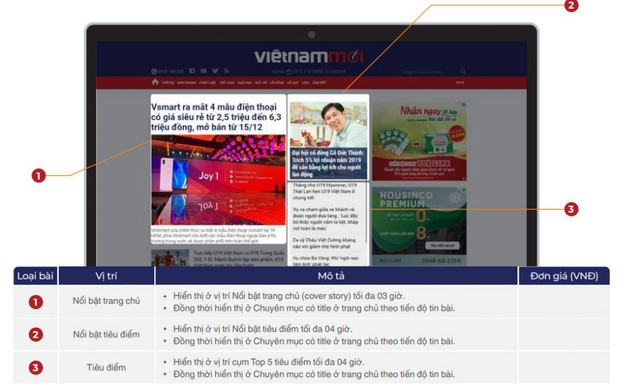Expand the three-dots more menu in navigation
Viewport: 640px width, 384px height.
click(x=460, y=82)
